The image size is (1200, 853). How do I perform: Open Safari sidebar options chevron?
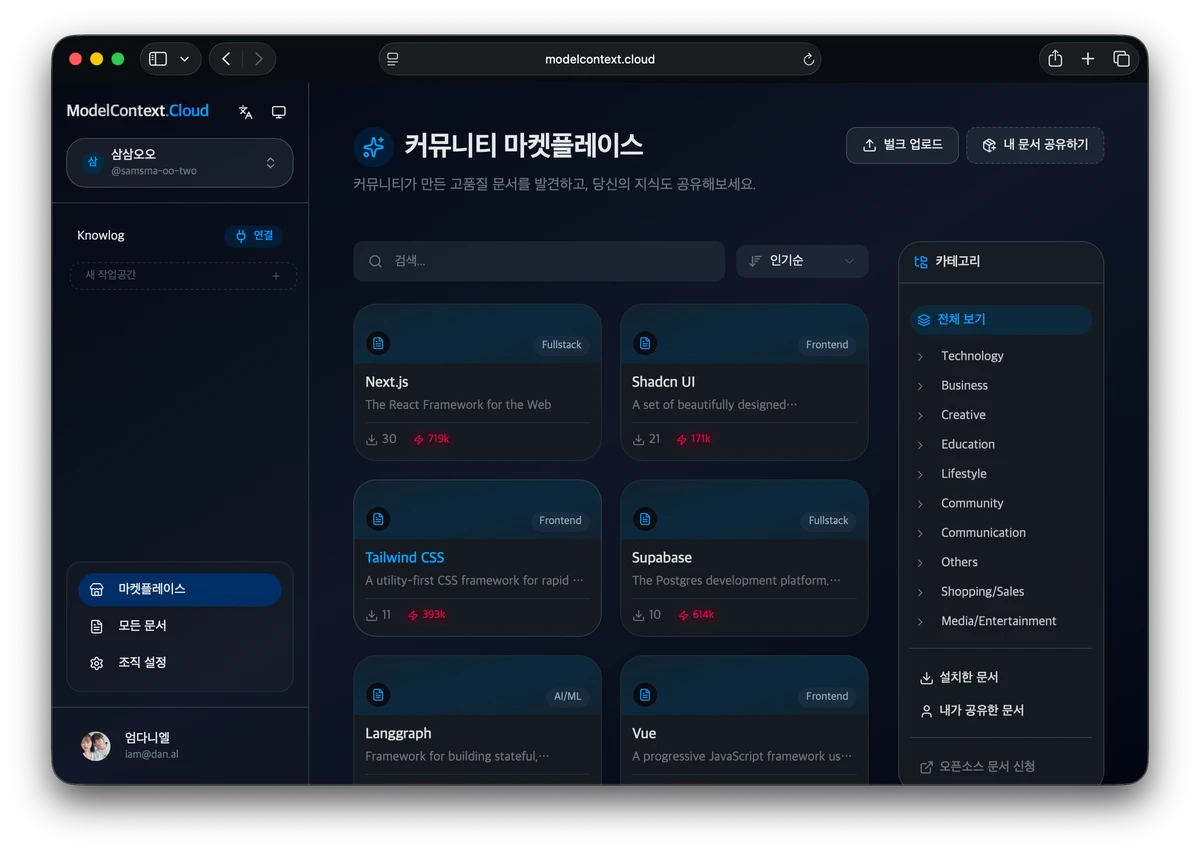pos(184,59)
